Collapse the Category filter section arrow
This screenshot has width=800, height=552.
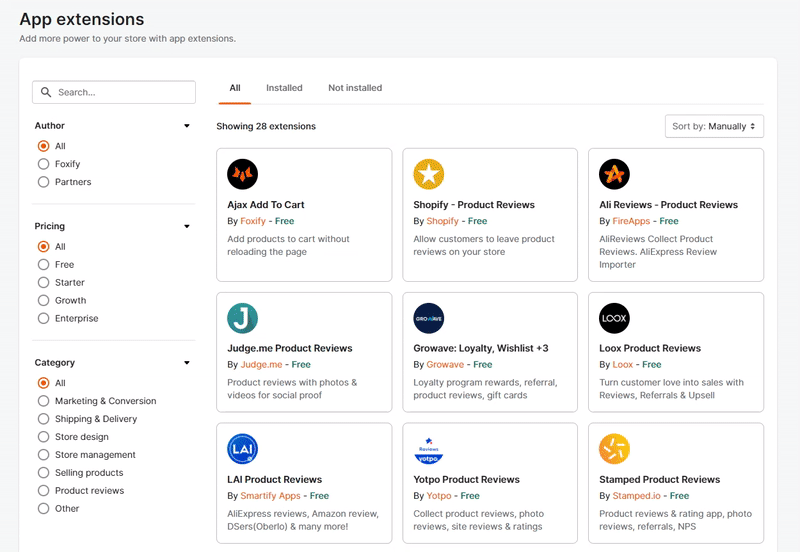(x=187, y=363)
